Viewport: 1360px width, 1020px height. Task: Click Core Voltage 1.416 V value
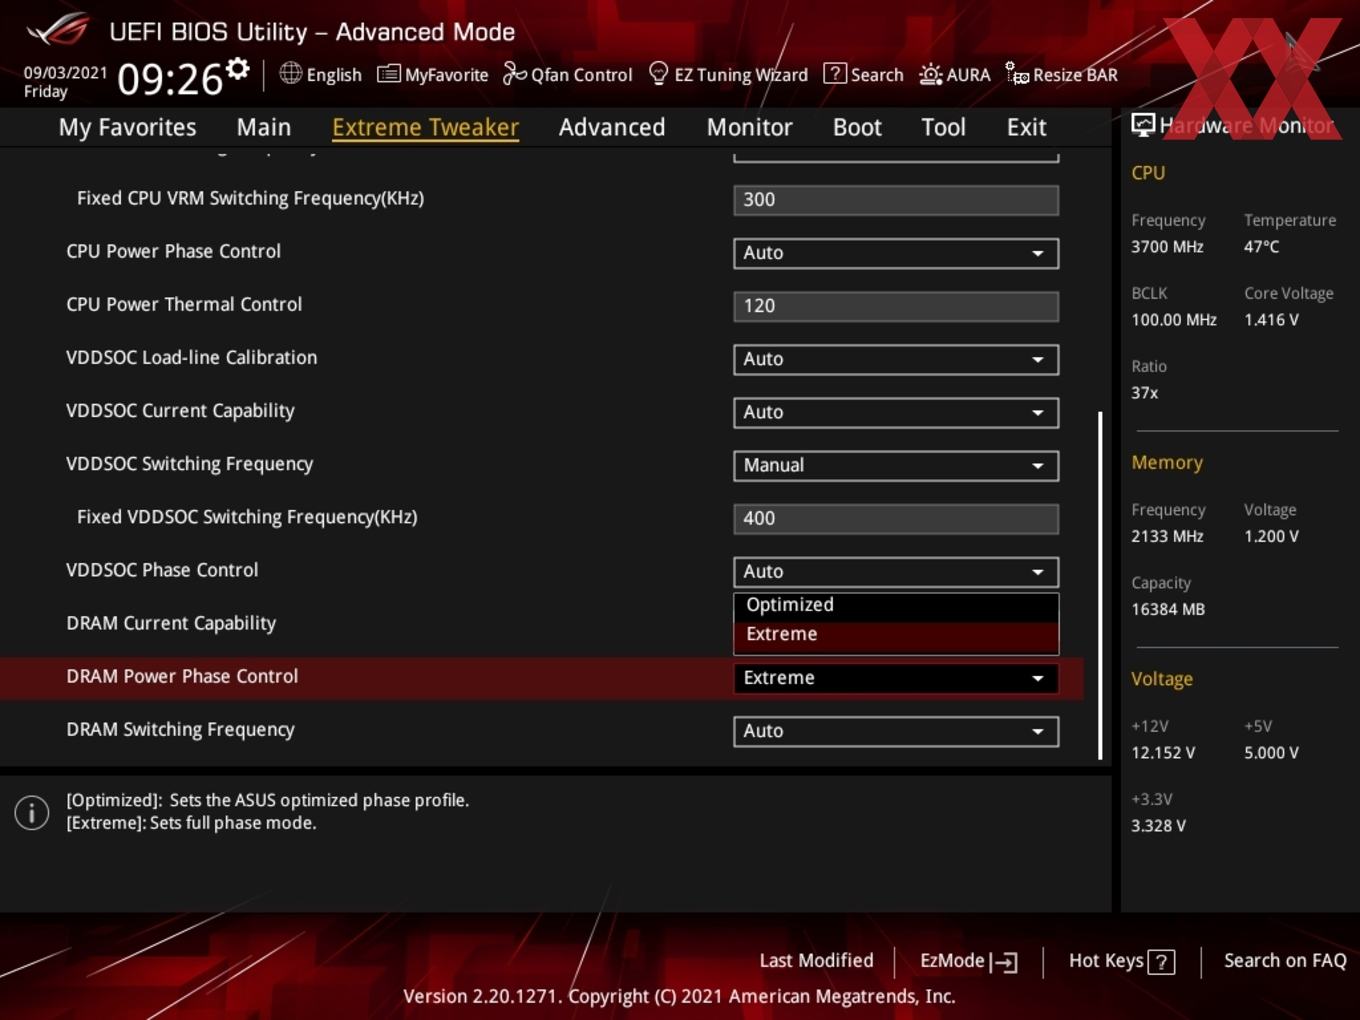coord(1271,320)
